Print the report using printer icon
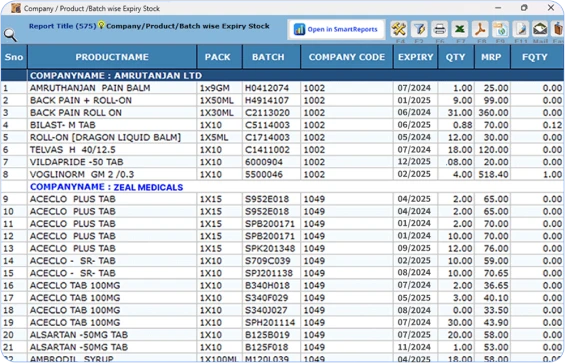The image size is (566, 363). 439,29
